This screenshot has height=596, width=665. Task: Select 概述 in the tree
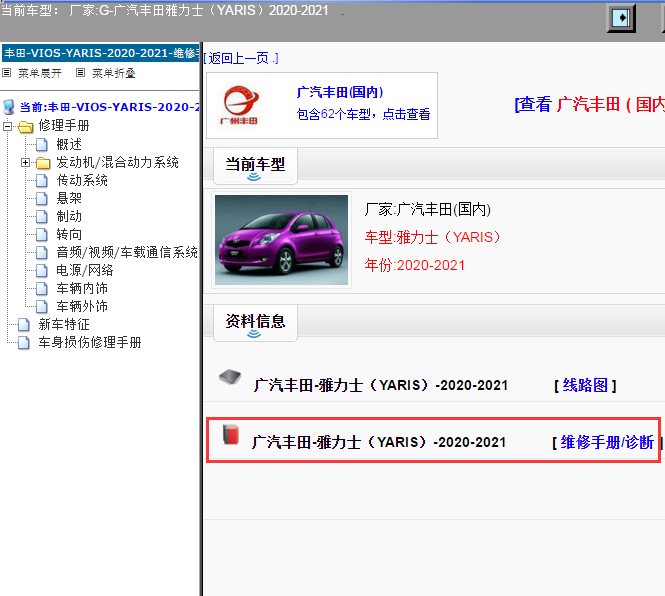[x=69, y=145]
